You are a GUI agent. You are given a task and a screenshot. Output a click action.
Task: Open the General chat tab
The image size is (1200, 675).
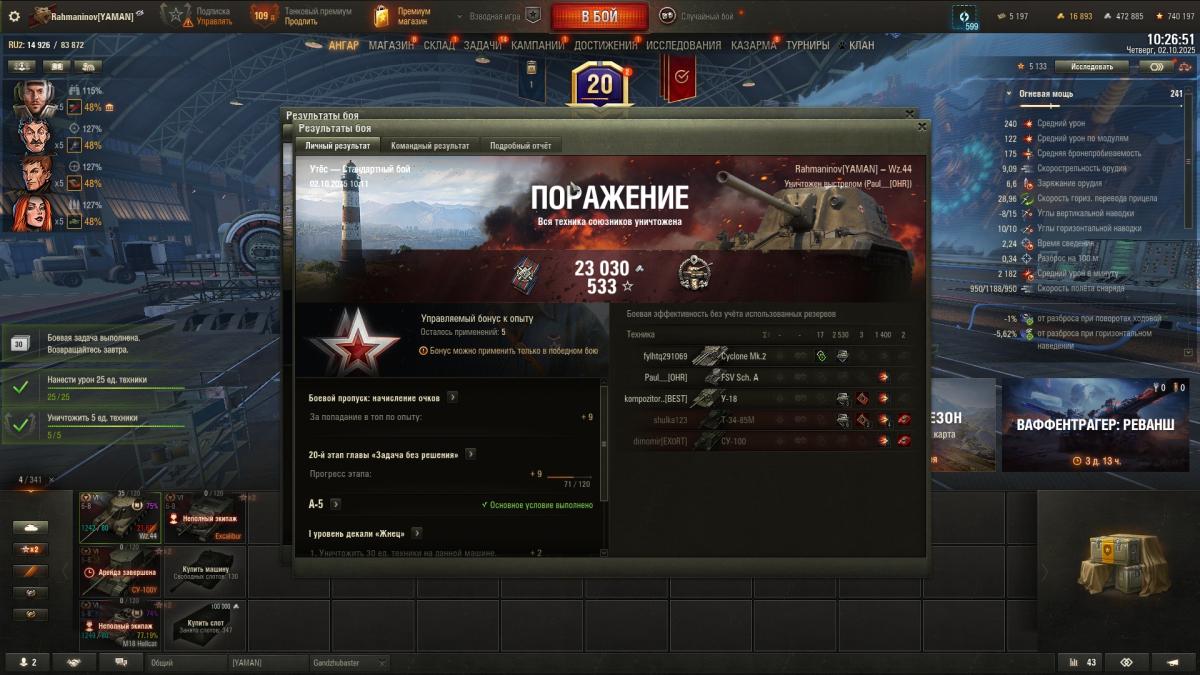tap(185, 662)
